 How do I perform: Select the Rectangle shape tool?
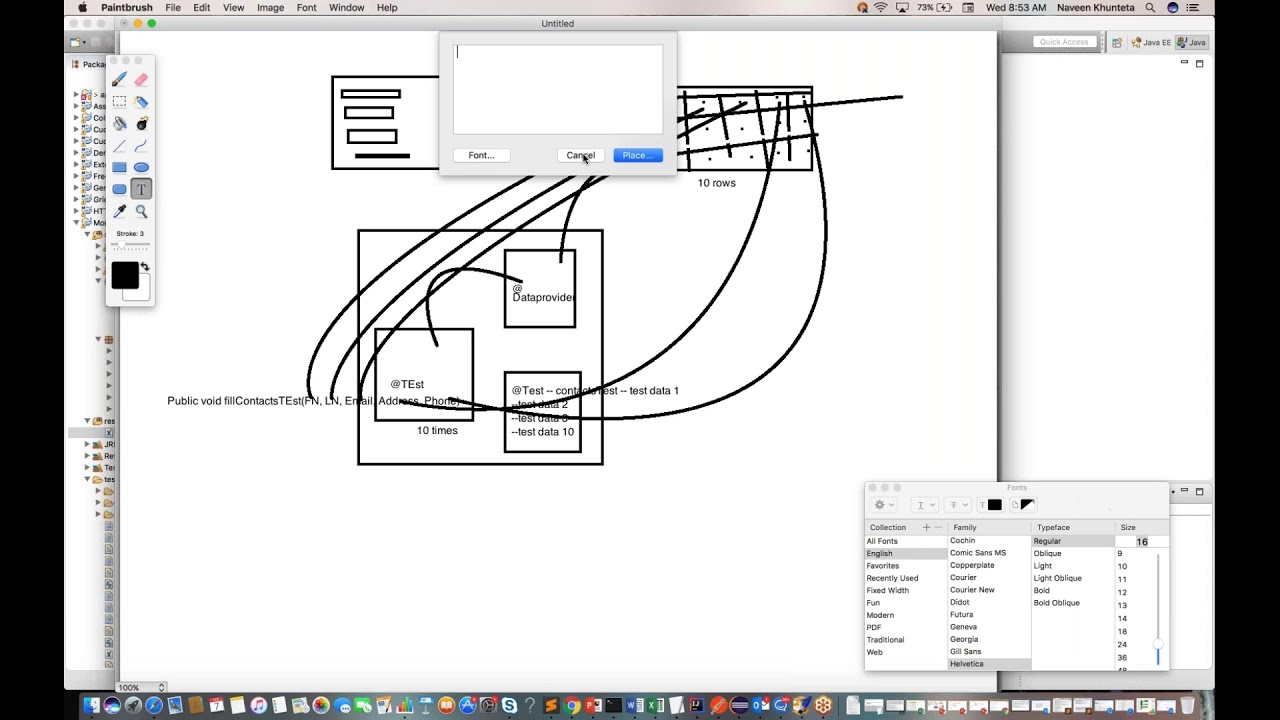(120, 167)
